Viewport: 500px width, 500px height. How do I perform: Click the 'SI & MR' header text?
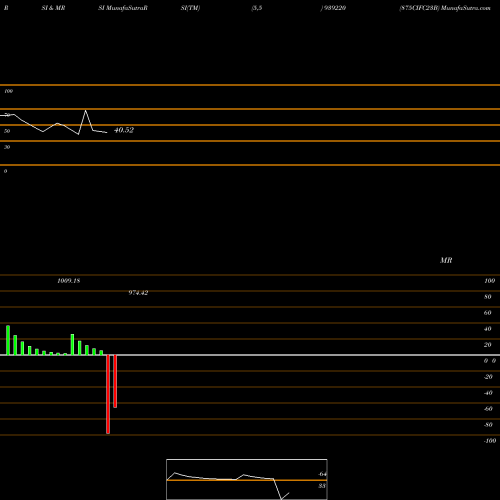[53, 8]
